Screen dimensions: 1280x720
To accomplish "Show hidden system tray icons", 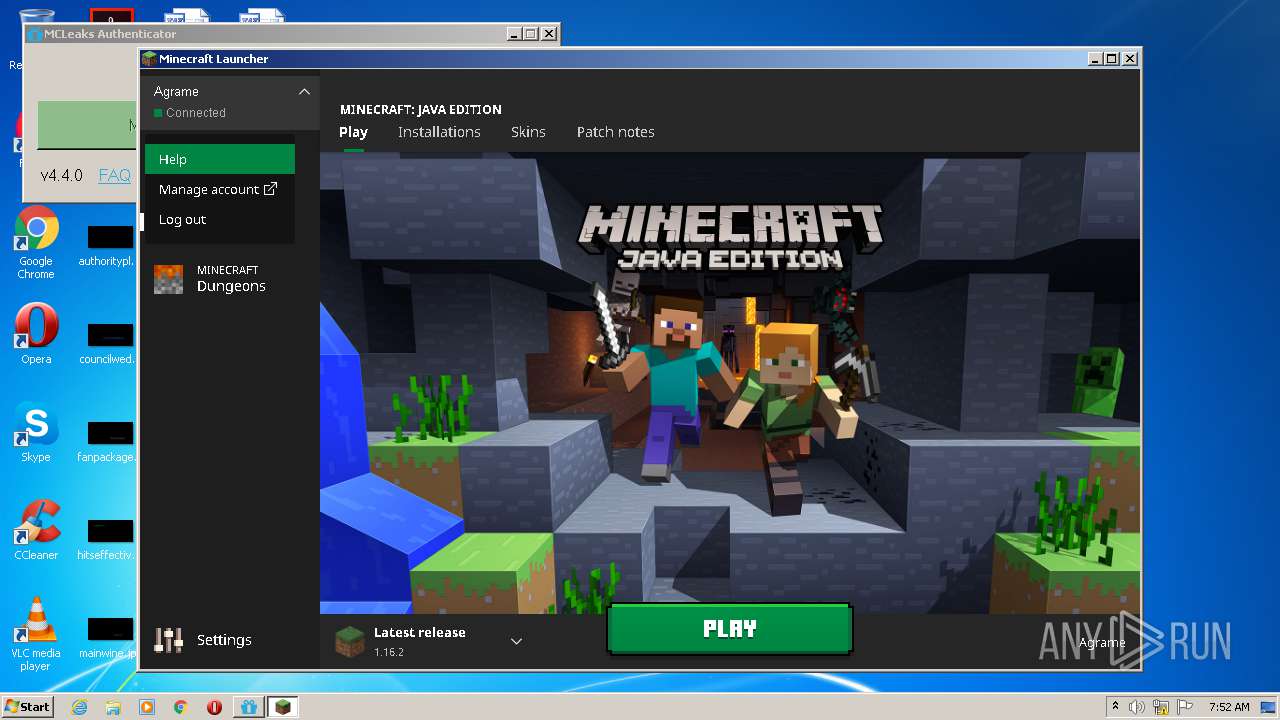I will point(1116,706).
